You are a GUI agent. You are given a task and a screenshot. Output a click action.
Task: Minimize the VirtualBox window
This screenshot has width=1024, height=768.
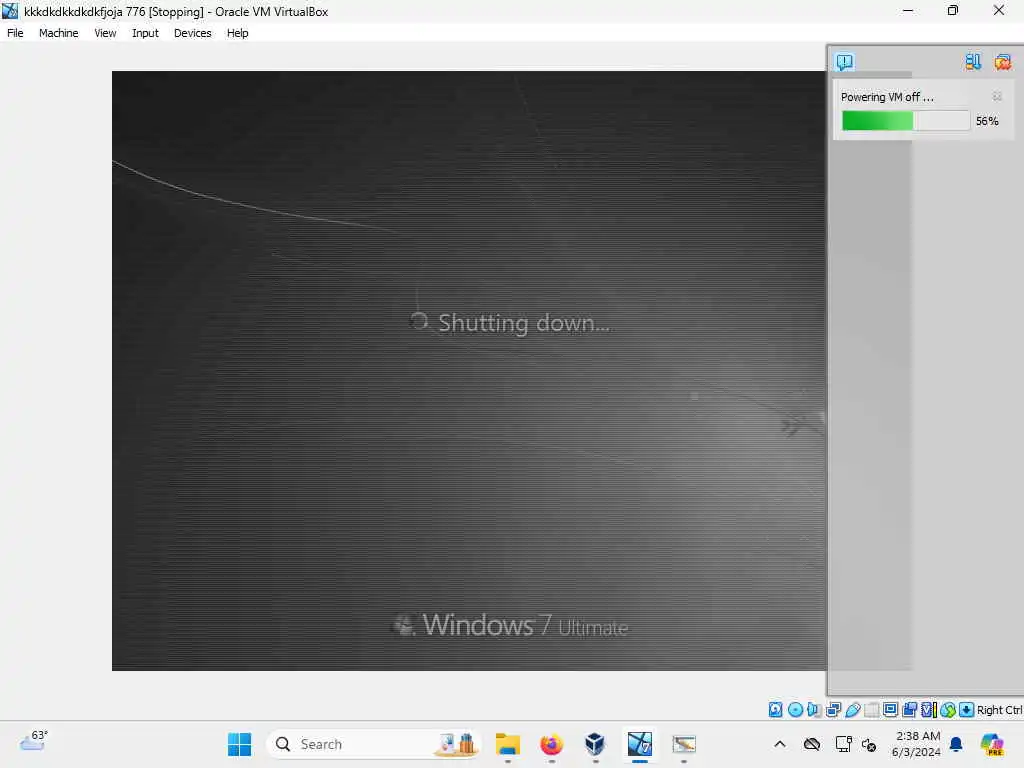[x=908, y=10]
